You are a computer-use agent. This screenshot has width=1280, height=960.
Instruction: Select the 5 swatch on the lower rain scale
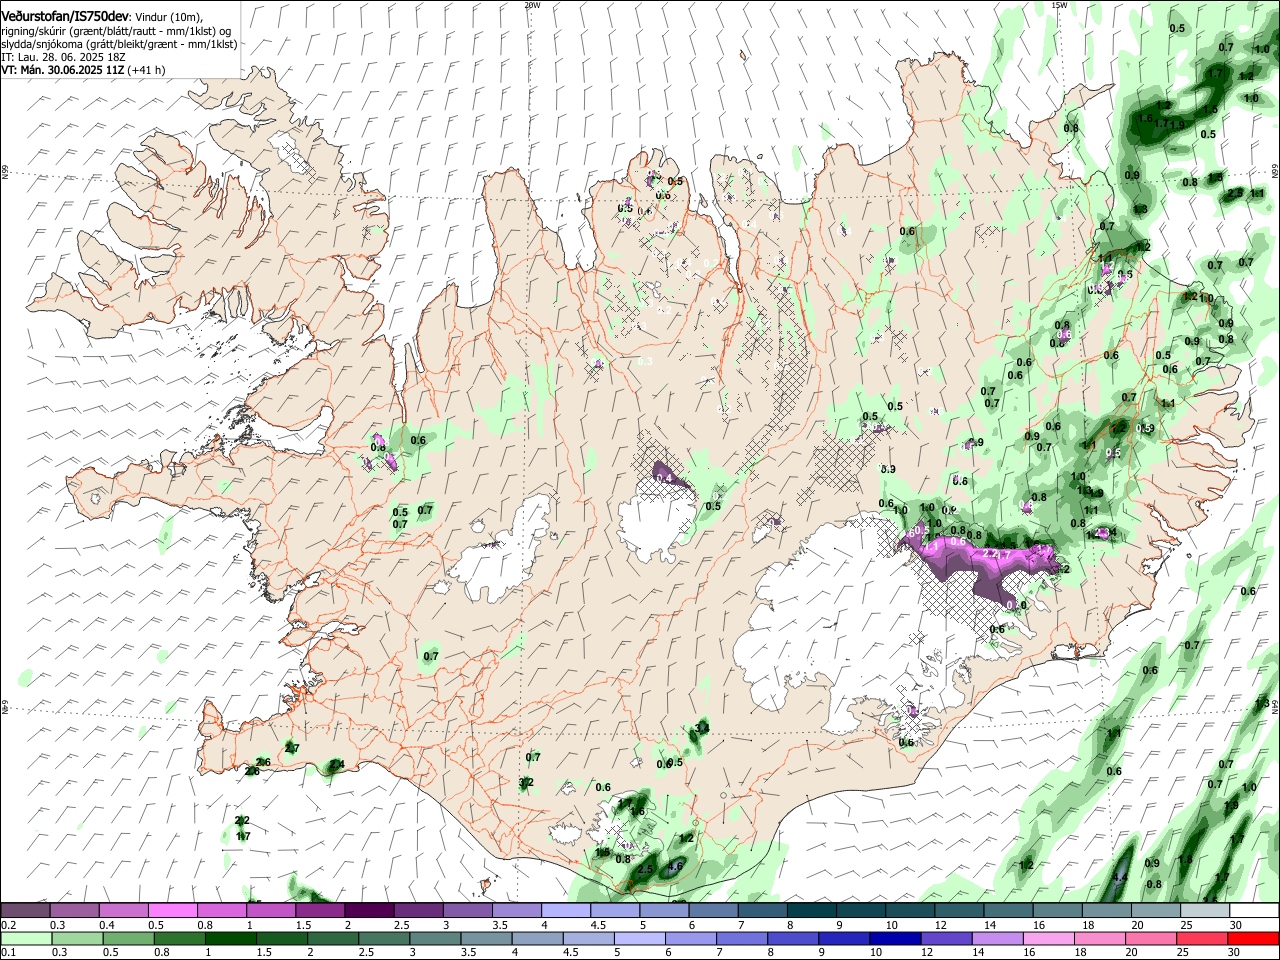638,938
